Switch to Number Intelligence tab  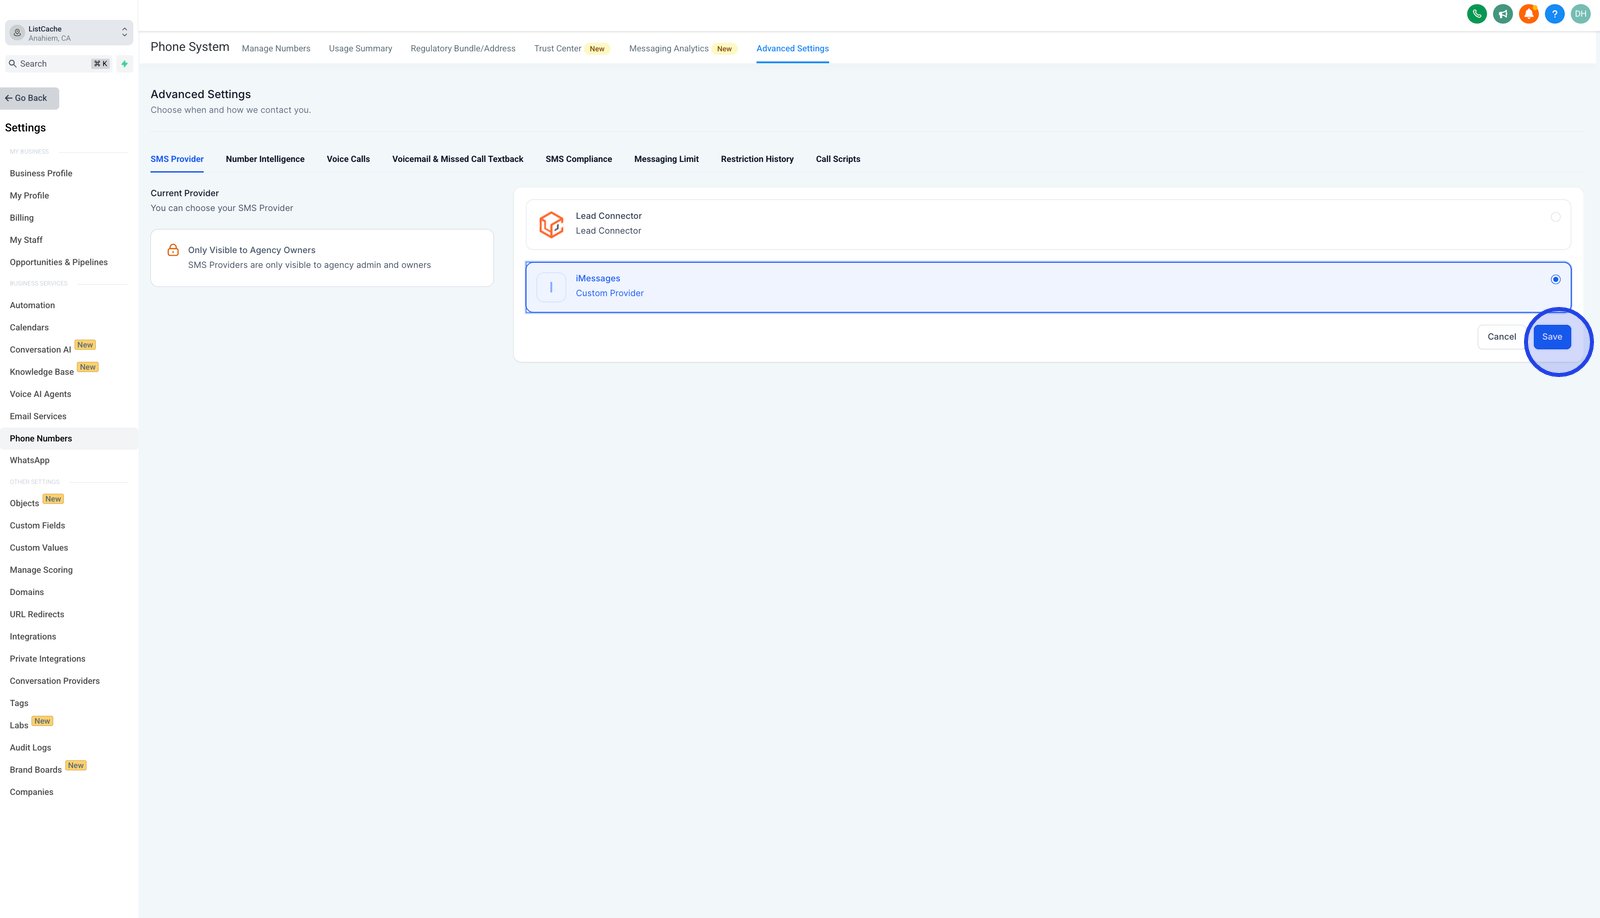point(265,159)
